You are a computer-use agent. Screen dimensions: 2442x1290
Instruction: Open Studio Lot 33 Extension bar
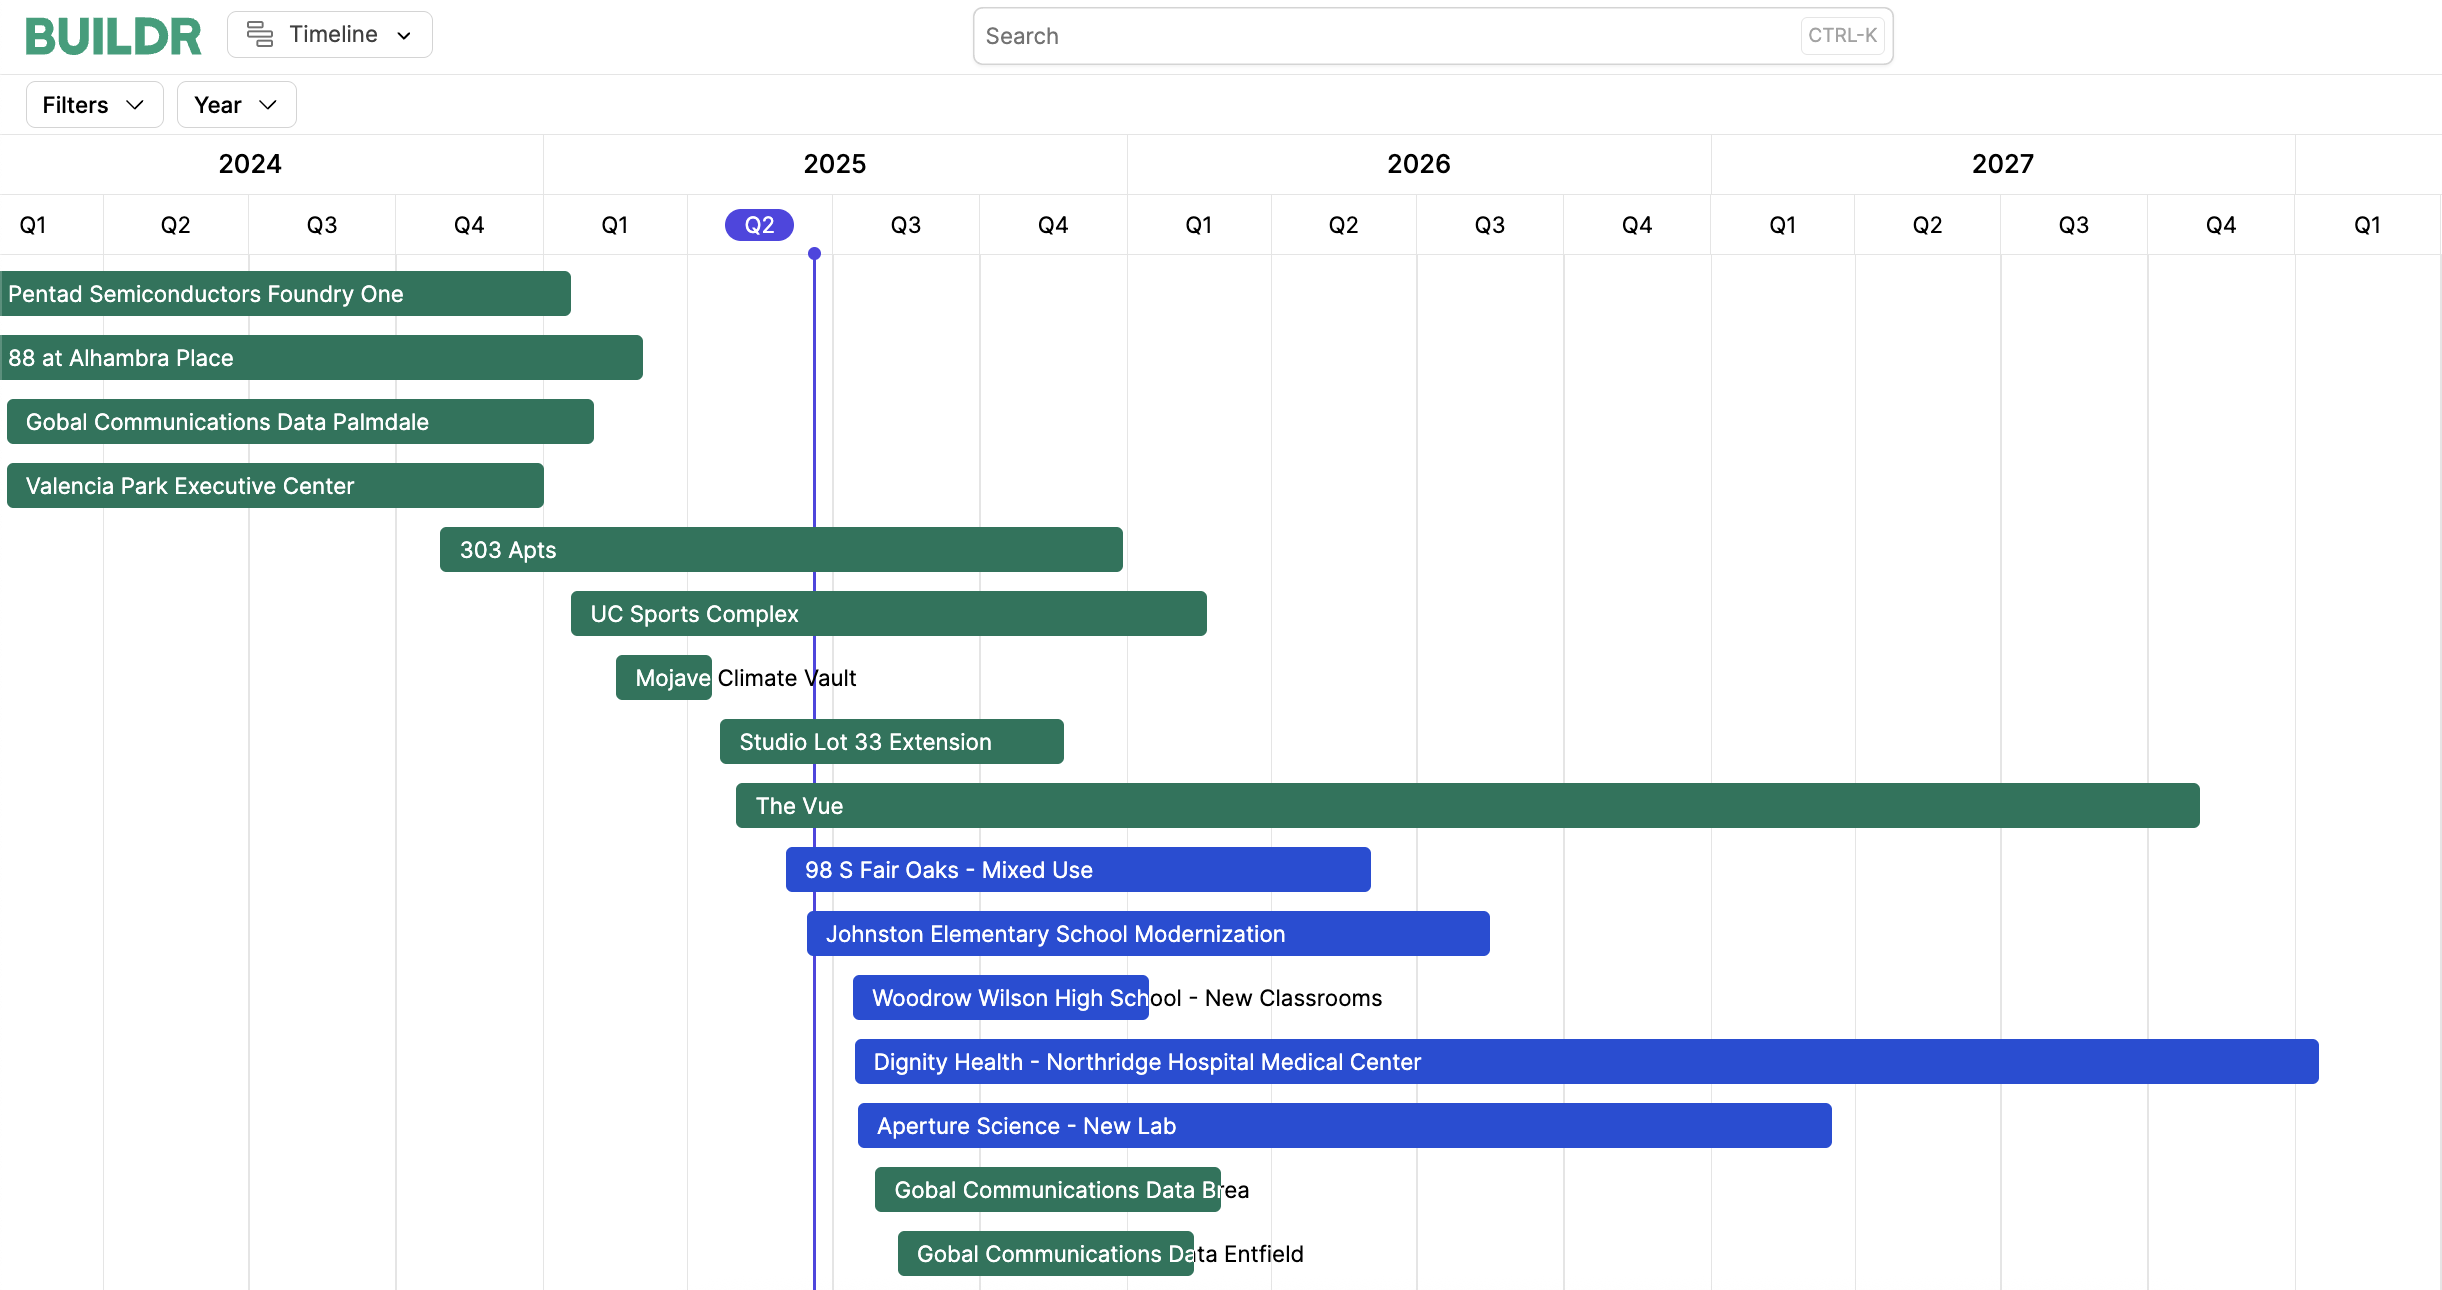click(891, 742)
